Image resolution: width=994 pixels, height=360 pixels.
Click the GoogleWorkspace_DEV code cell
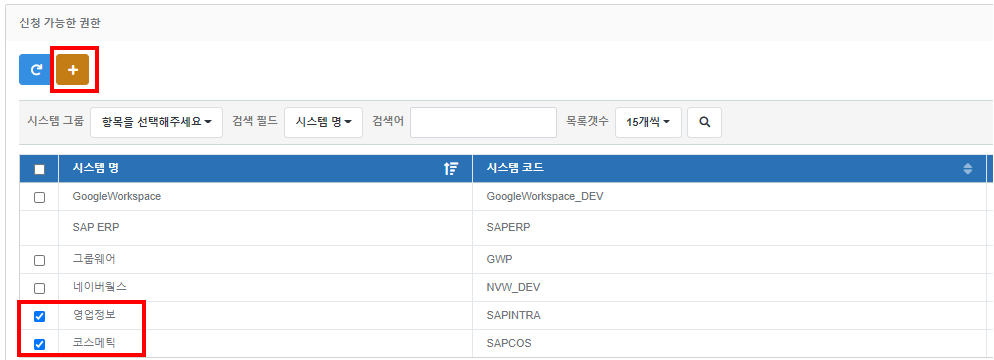coord(729,196)
